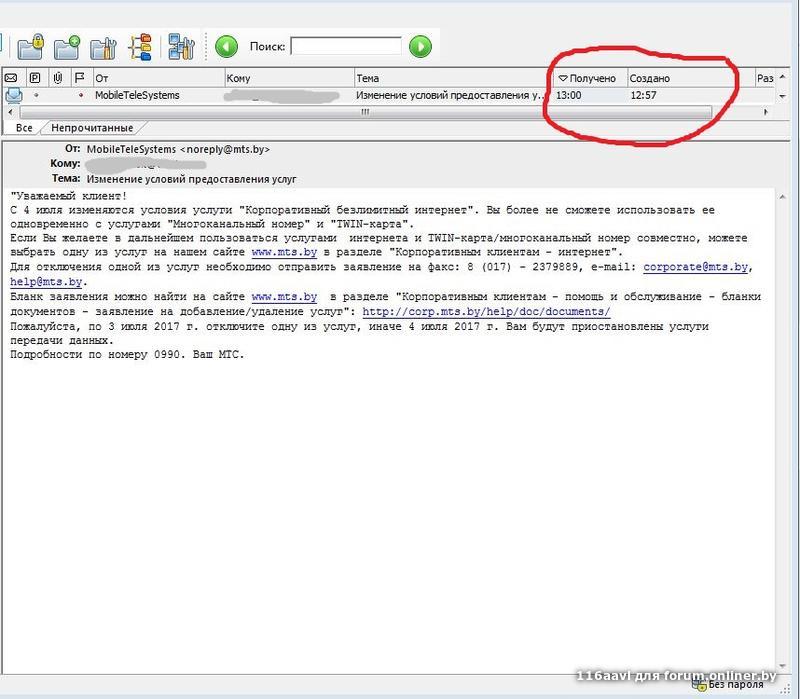Click the message status icon of MobileTeleSystems row
This screenshot has width=800, height=699.
13,95
